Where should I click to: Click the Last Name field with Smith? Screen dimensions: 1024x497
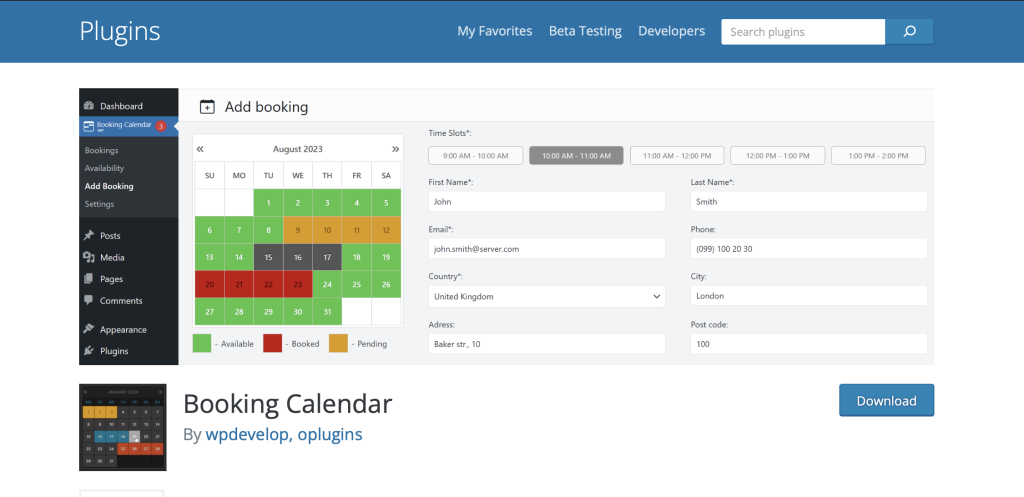coord(808,201)
